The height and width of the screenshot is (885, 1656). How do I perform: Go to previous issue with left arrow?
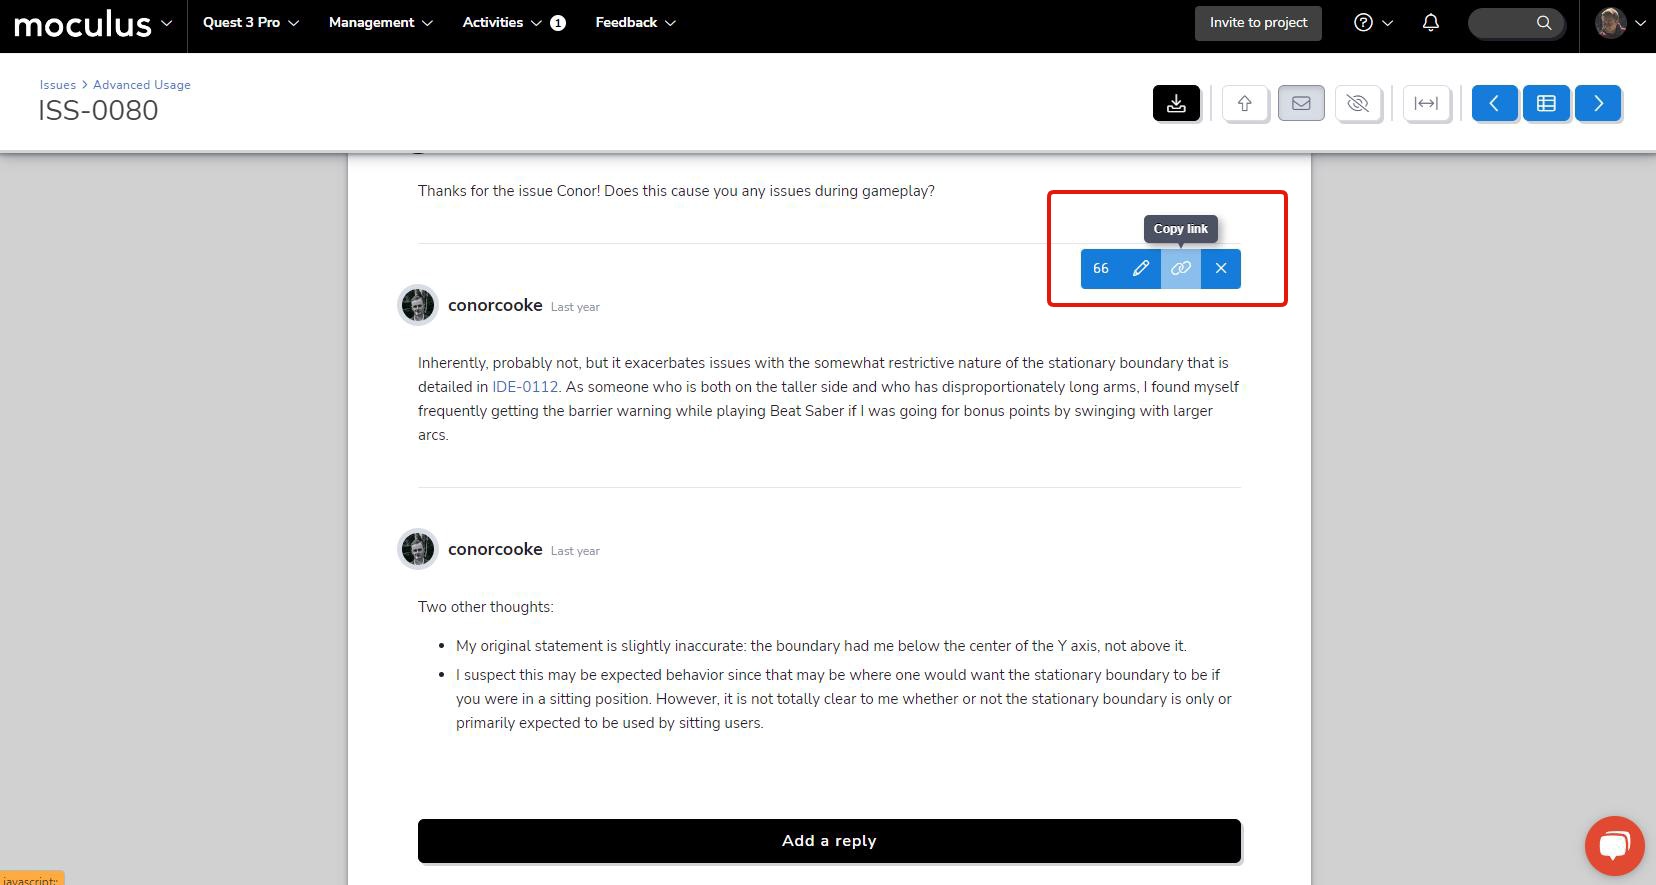tap(1494, 103)
